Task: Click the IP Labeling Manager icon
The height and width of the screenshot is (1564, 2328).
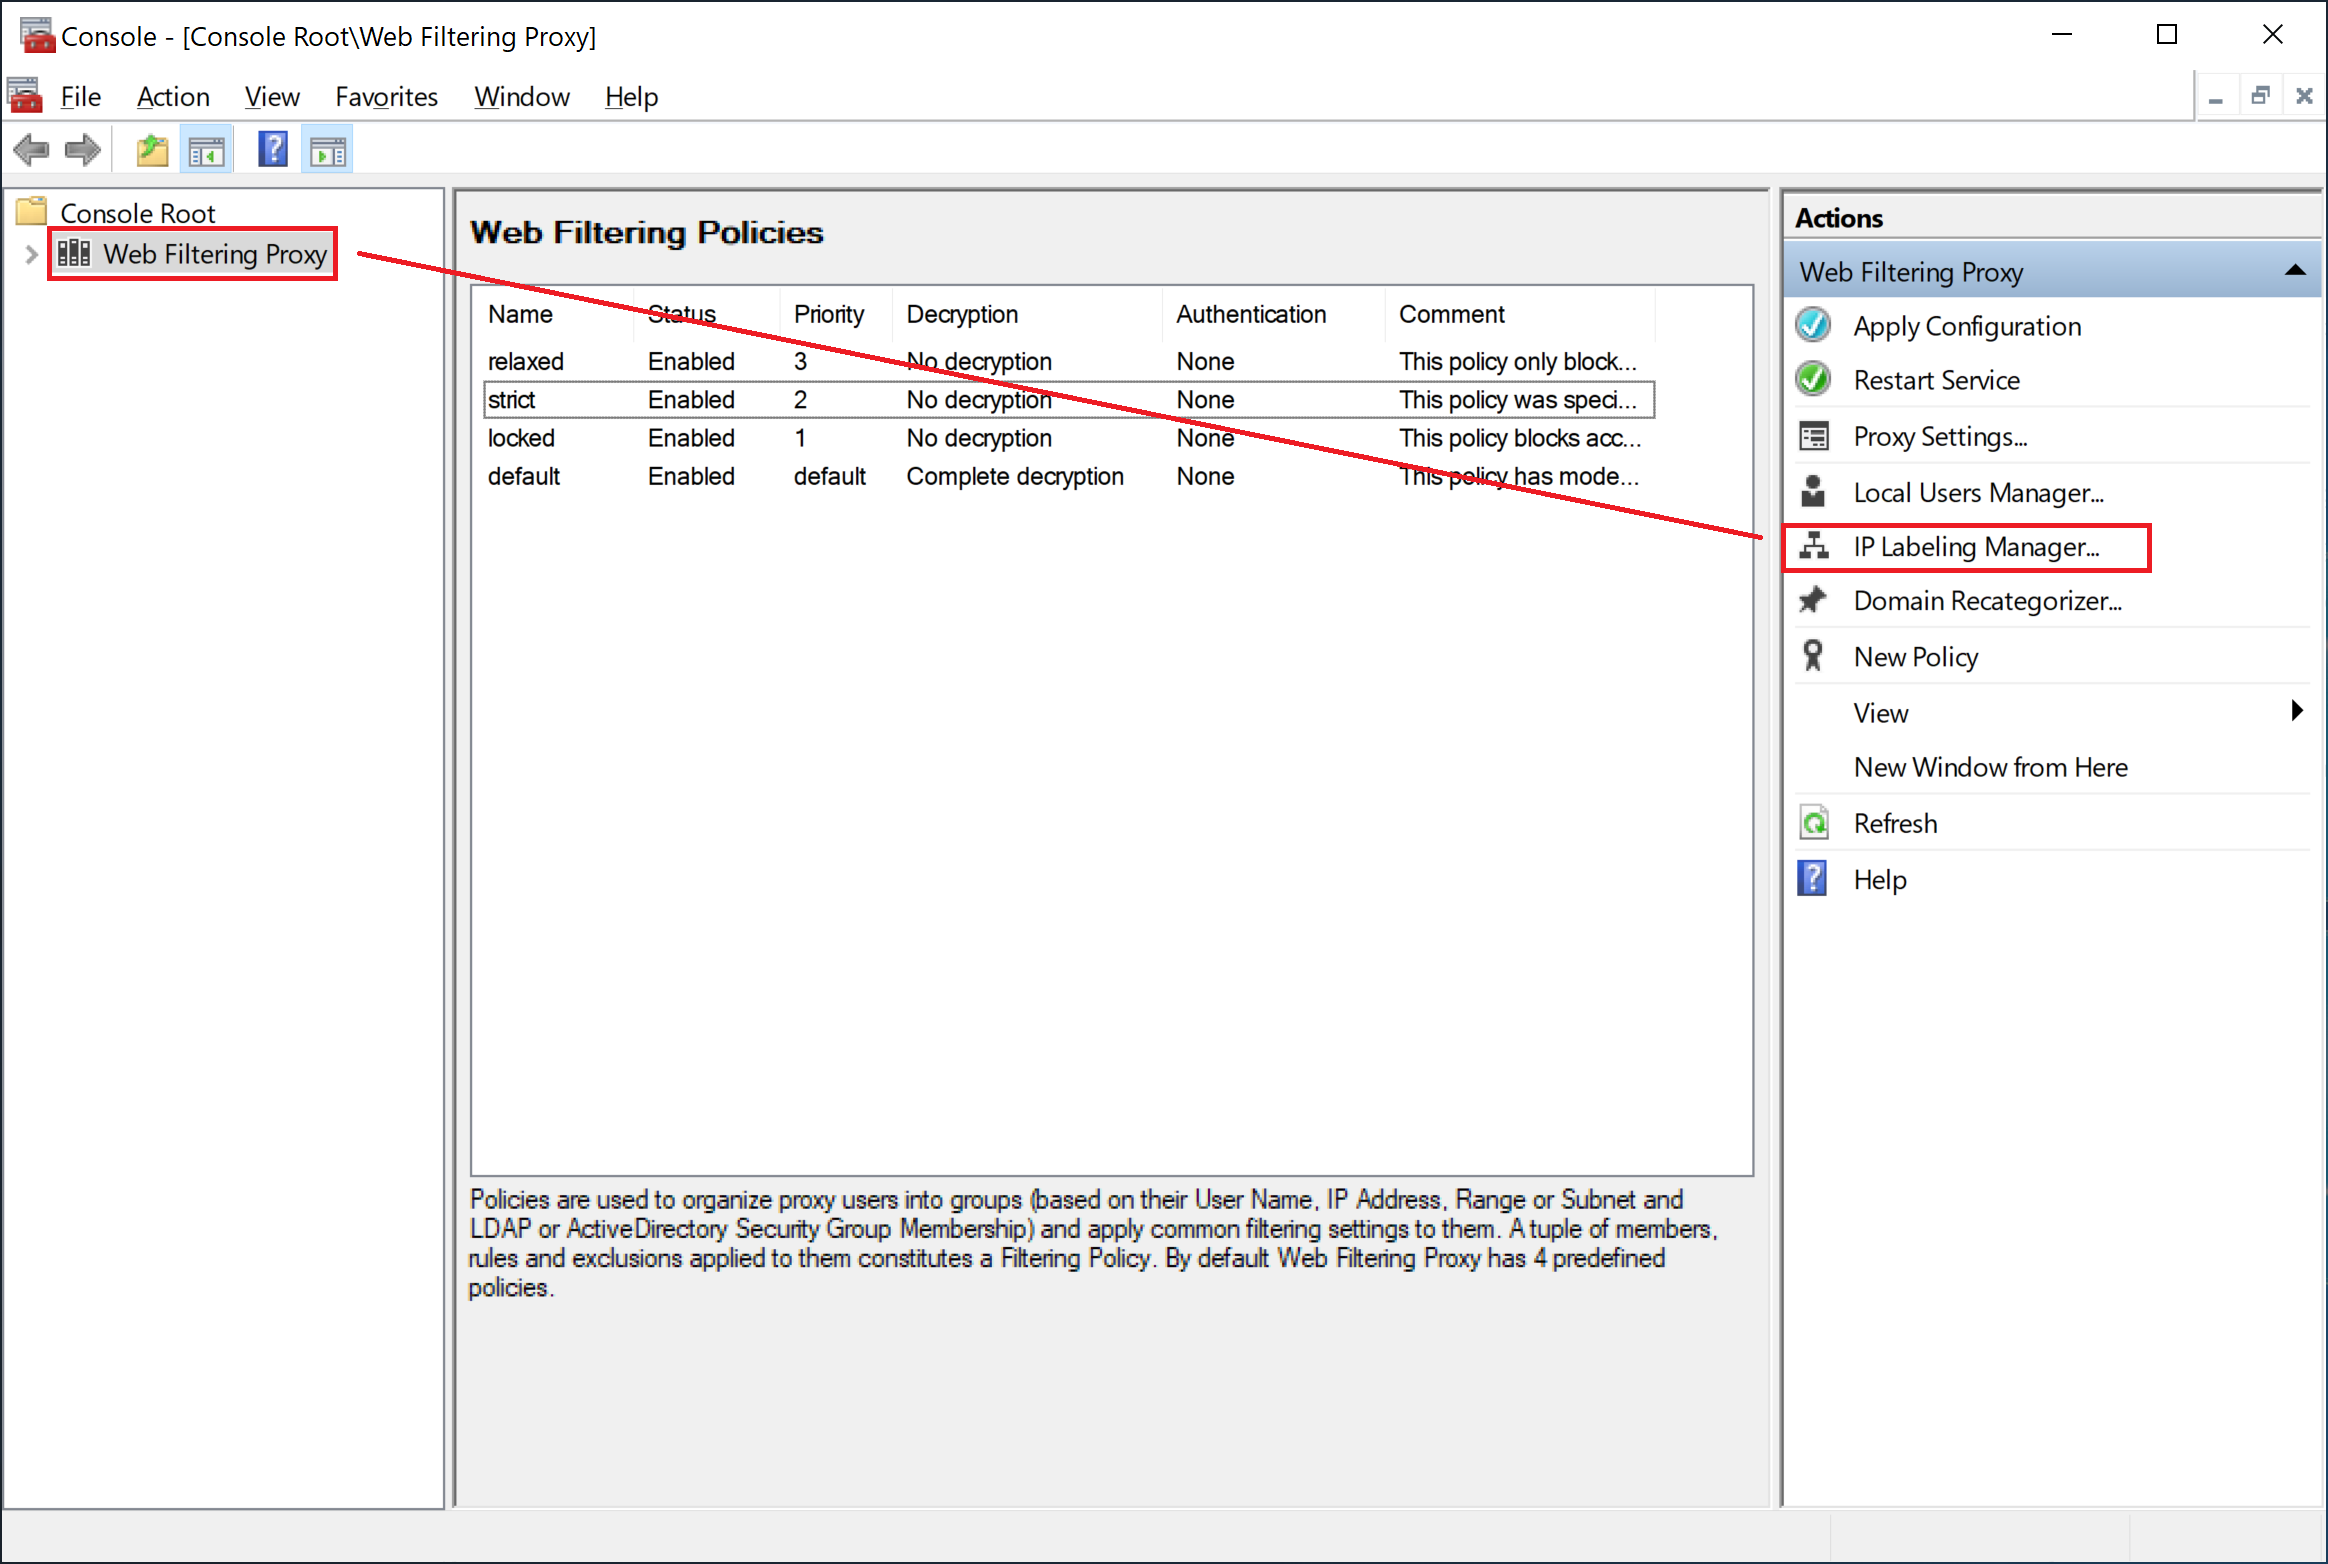Action: point(1815,545)
